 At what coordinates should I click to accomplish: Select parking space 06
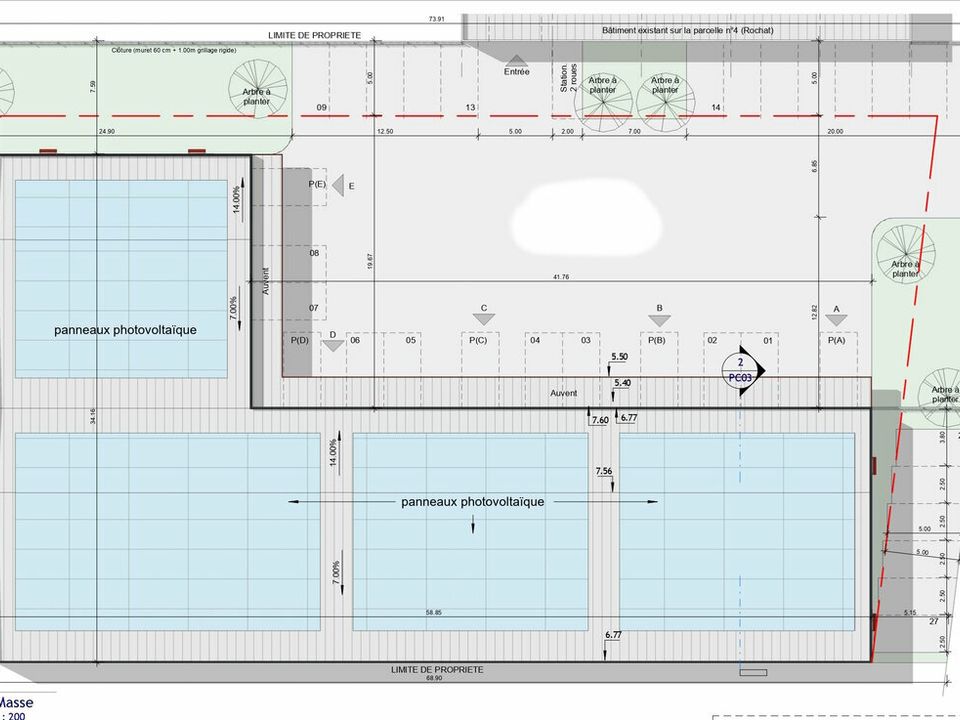(x=355, y=340)
